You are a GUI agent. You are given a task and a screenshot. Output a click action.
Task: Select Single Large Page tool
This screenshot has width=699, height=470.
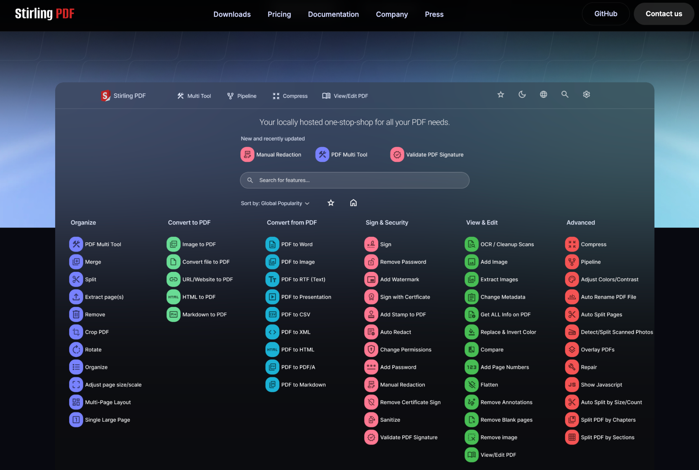pos(100,420)
